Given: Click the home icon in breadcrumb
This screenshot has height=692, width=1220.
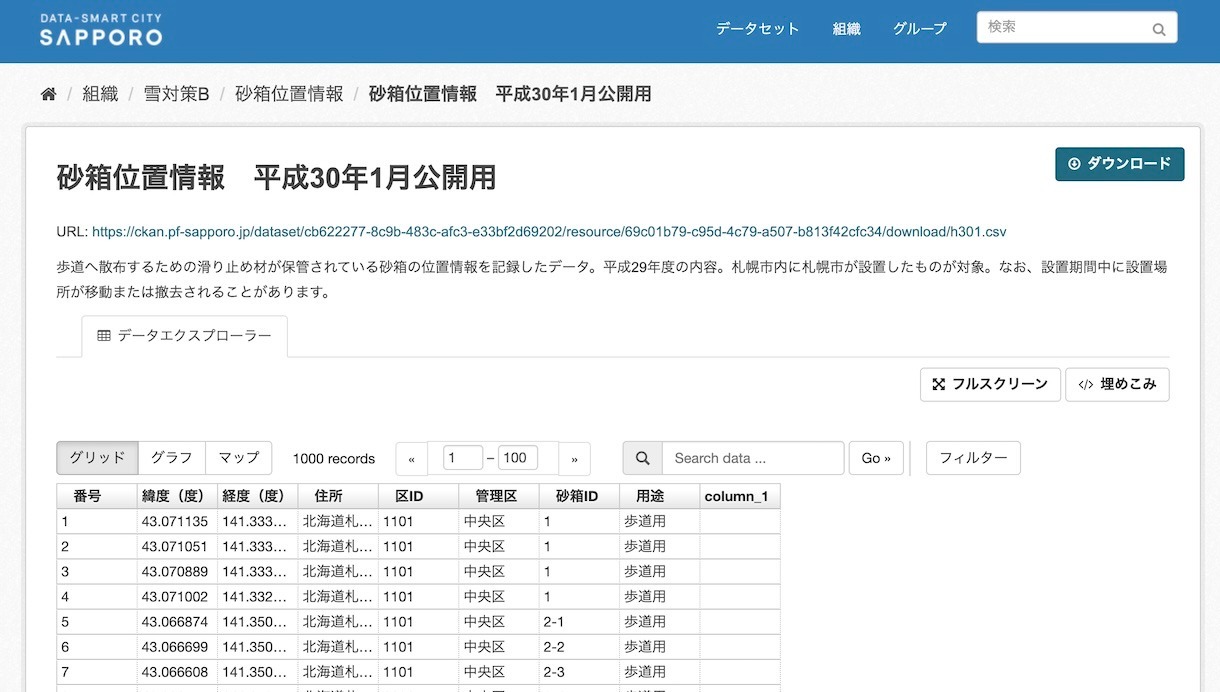Looking at the screenshot, I should [48, 94].
